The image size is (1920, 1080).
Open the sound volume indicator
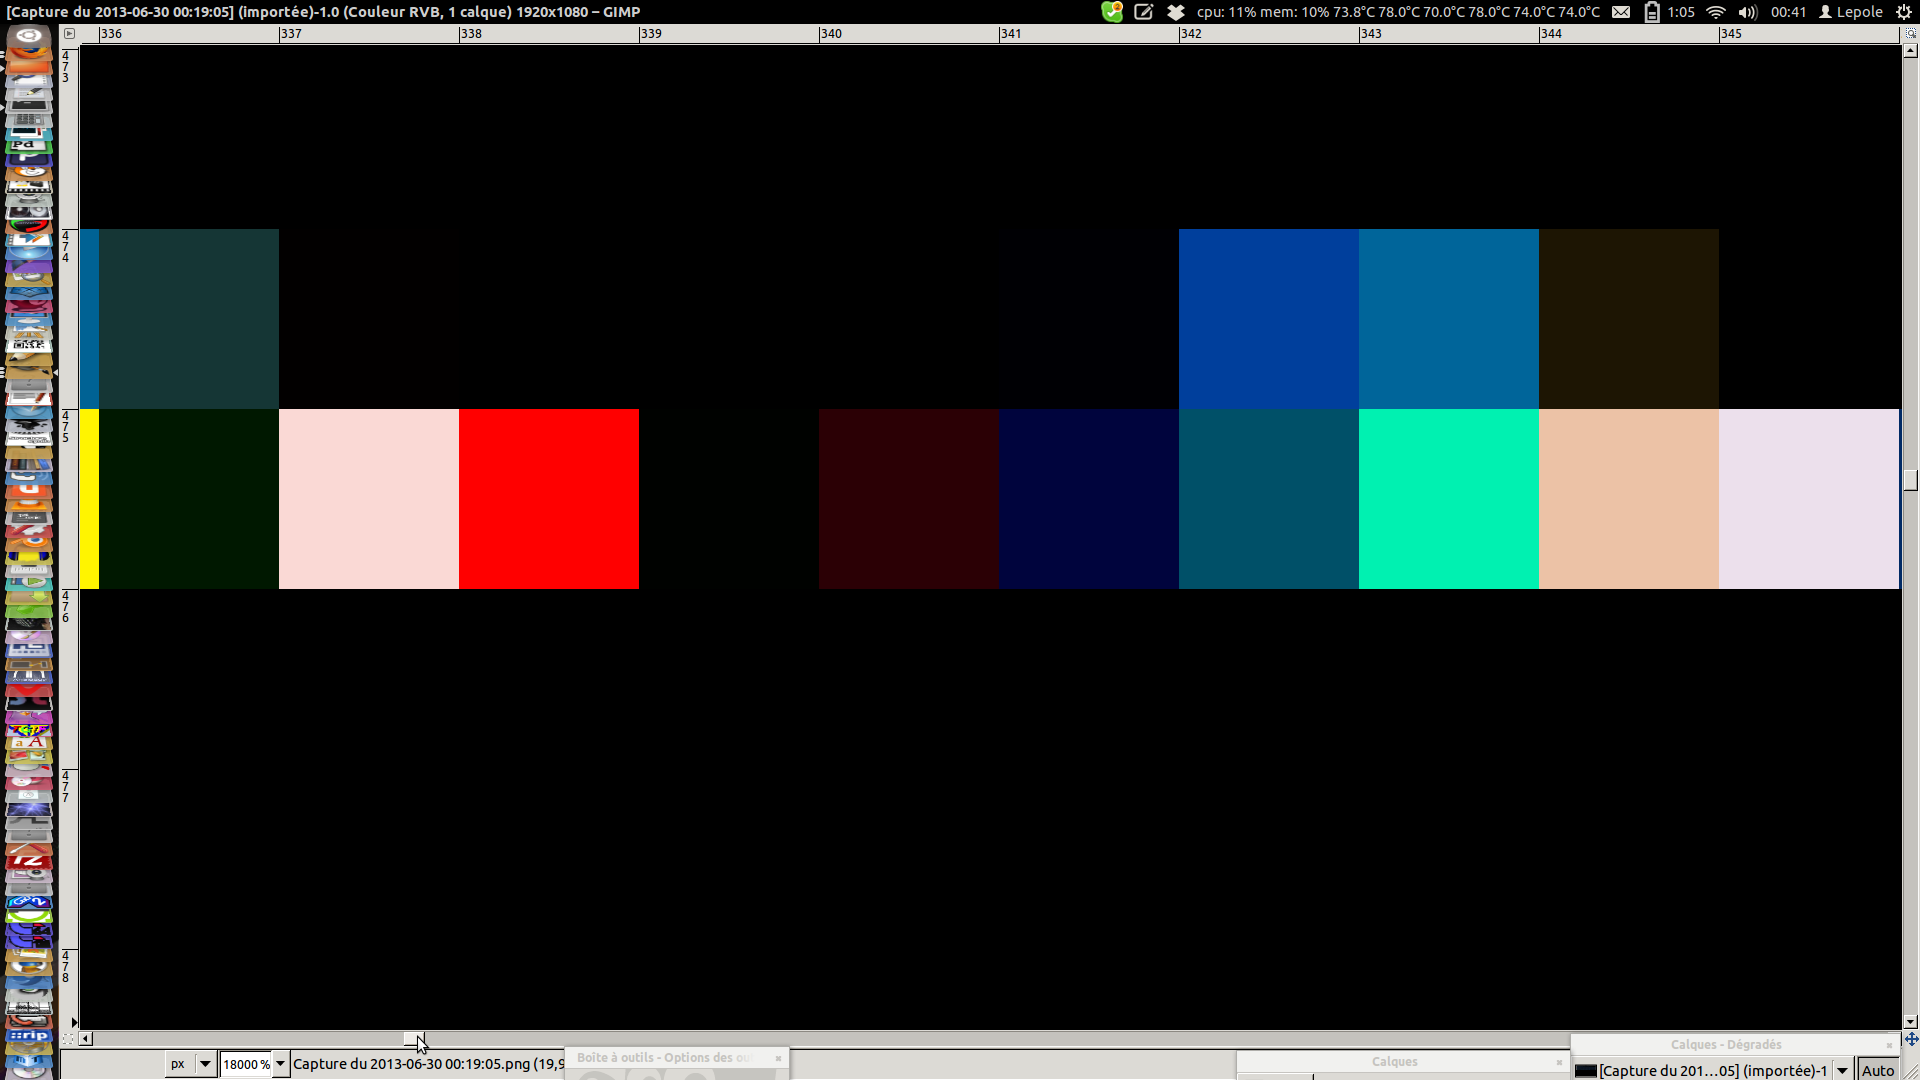click(1747, 12)
